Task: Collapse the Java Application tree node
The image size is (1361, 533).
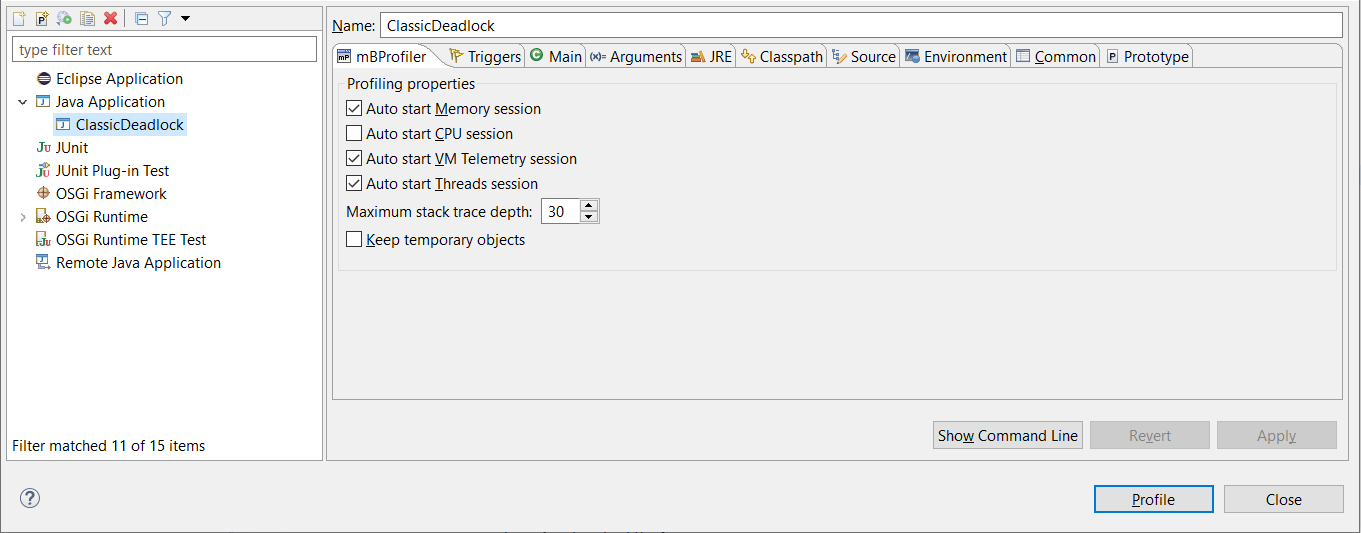Action: pyautogui.click(x=23, y=102)
